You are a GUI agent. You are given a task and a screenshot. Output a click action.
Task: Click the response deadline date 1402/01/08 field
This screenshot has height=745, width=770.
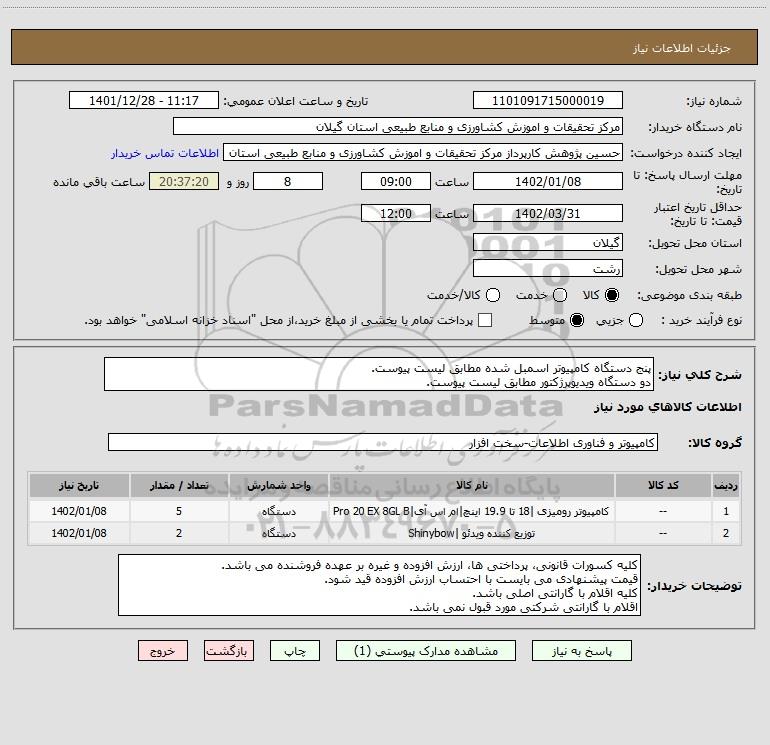point(548,181)
